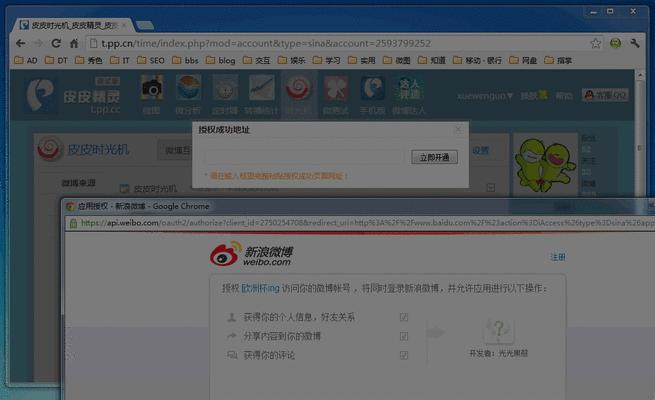Open the blog bookmarks folder
Screen dimensions: 655x400
(221, 61)
